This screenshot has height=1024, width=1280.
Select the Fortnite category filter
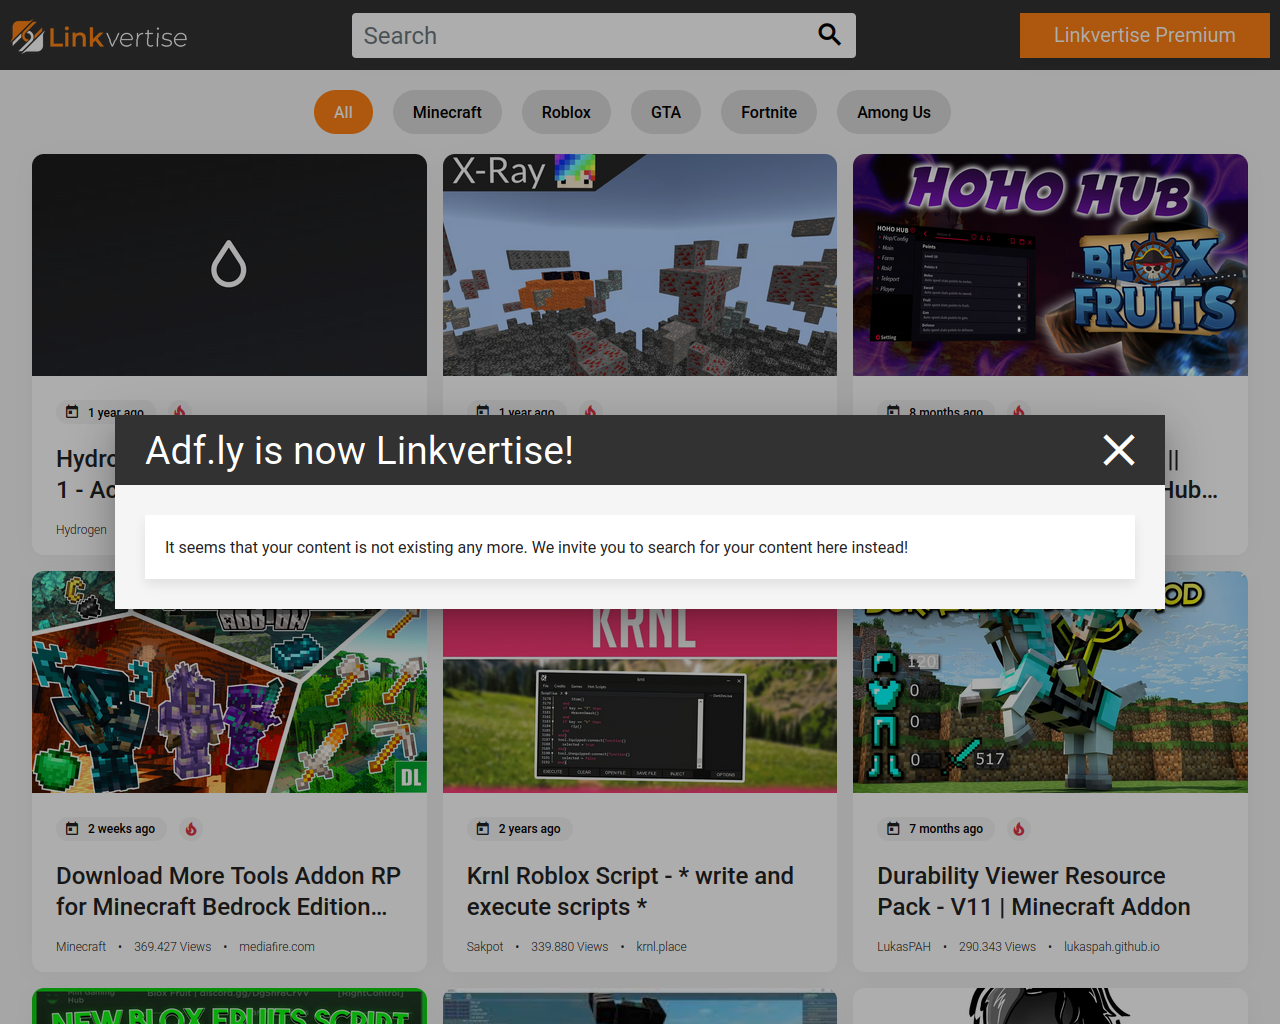click(769, 112)
